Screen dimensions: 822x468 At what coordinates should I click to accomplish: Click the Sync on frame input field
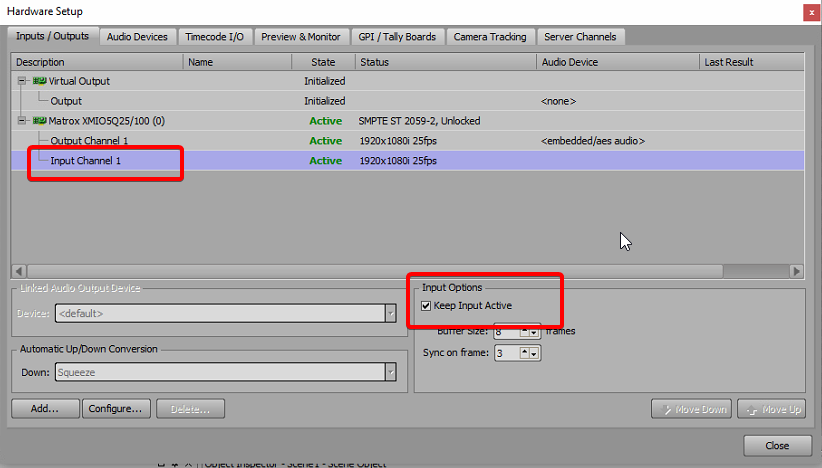[x=507, y=353]
